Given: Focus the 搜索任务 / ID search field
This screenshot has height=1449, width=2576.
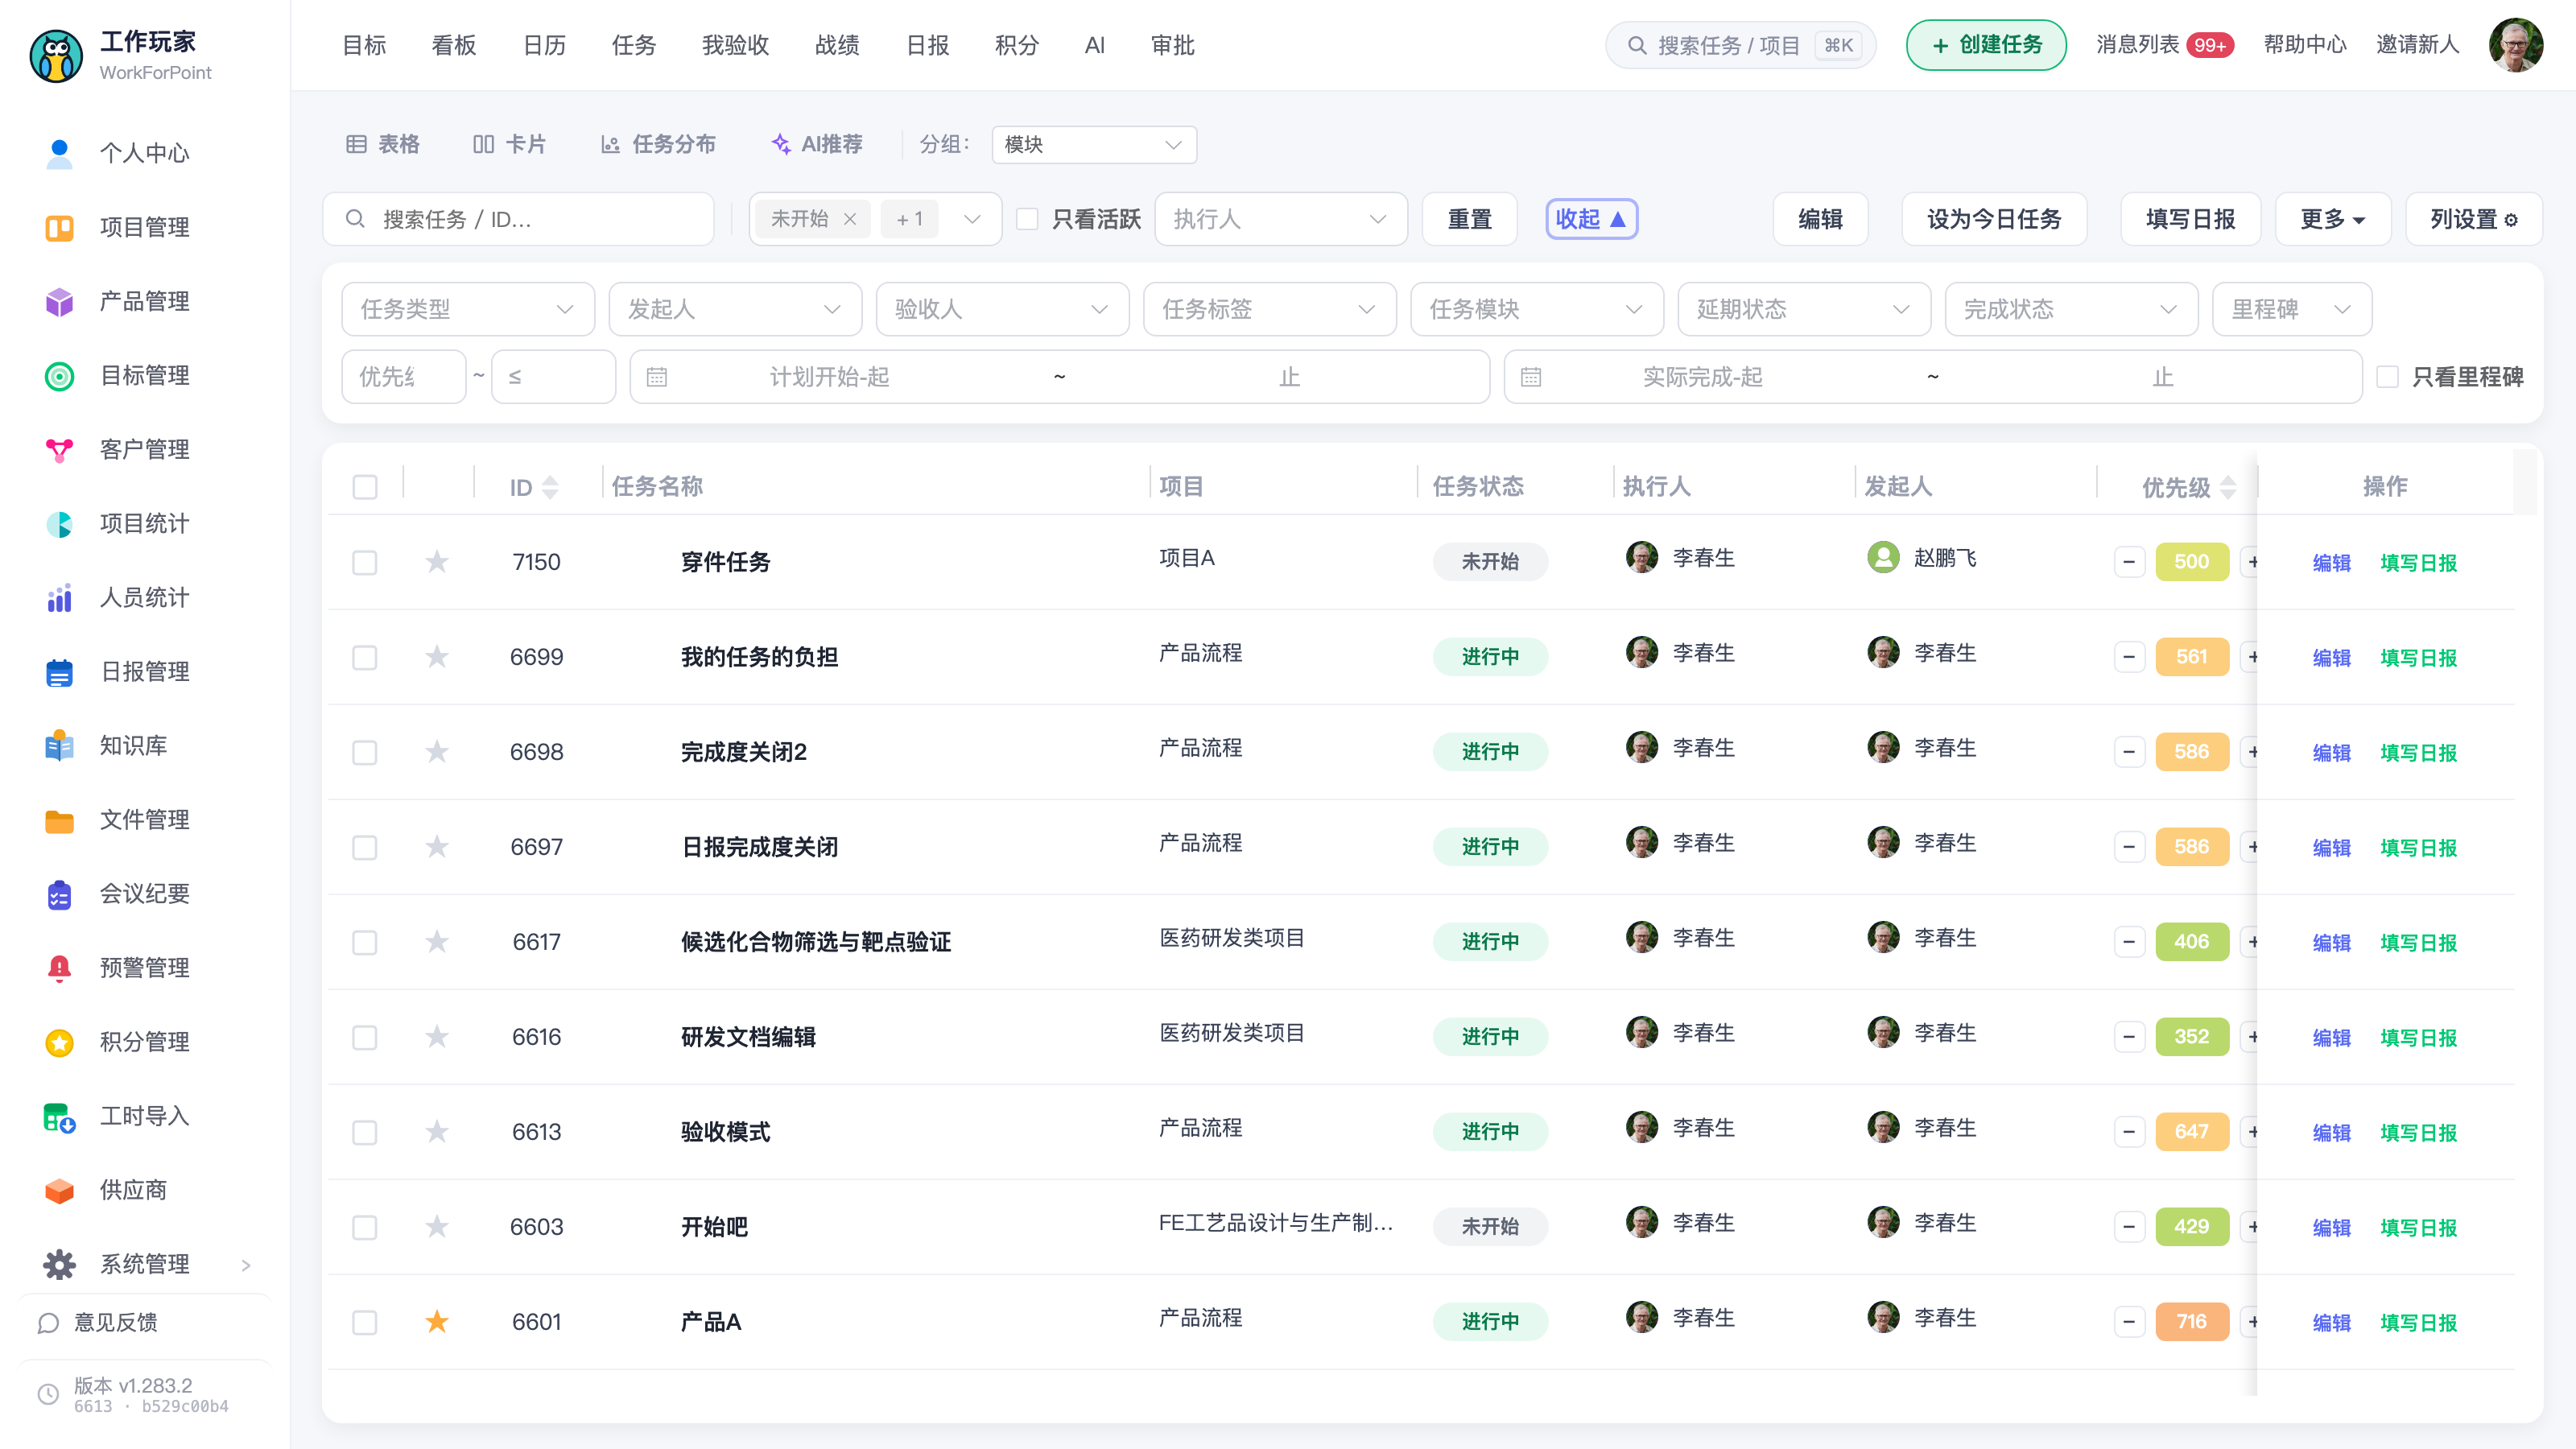Looking at the screenshot, I should (x=518, y=219).
